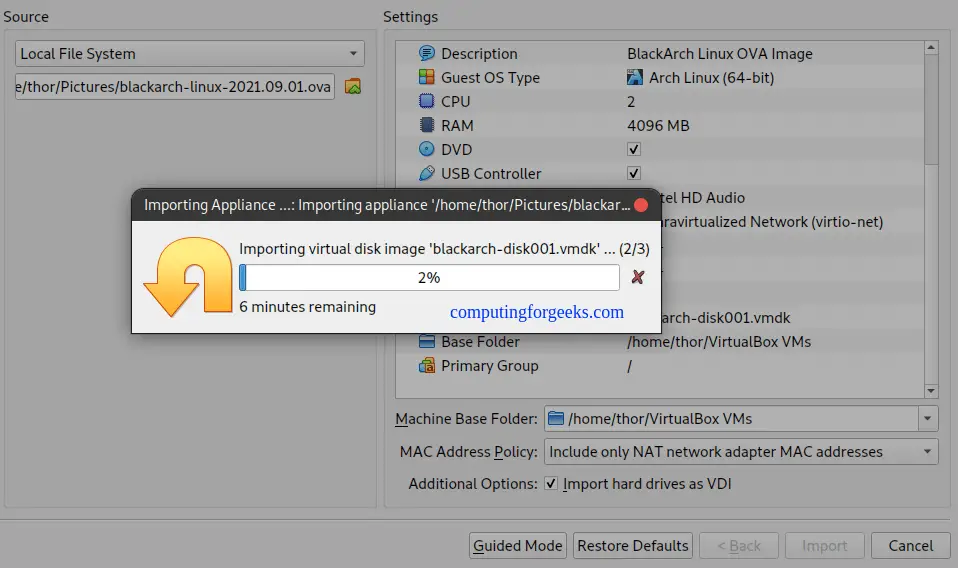Click the RAM memory icon
This screenshot has height=568, width=958.
click(x=426, y=125)
